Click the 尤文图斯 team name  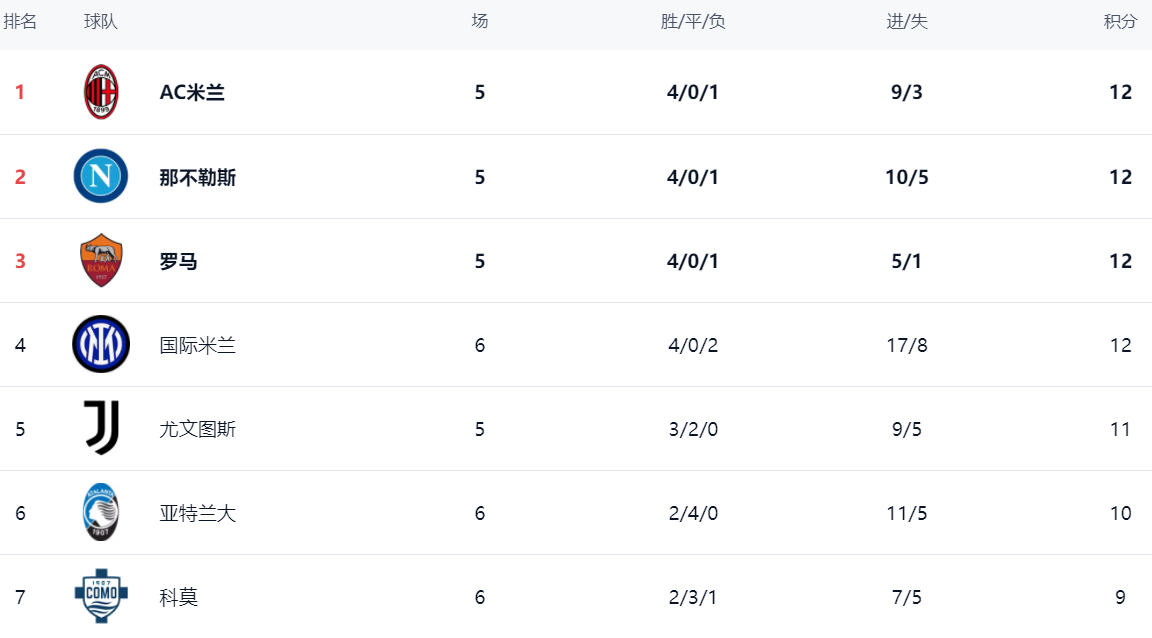tap(198, 429)
